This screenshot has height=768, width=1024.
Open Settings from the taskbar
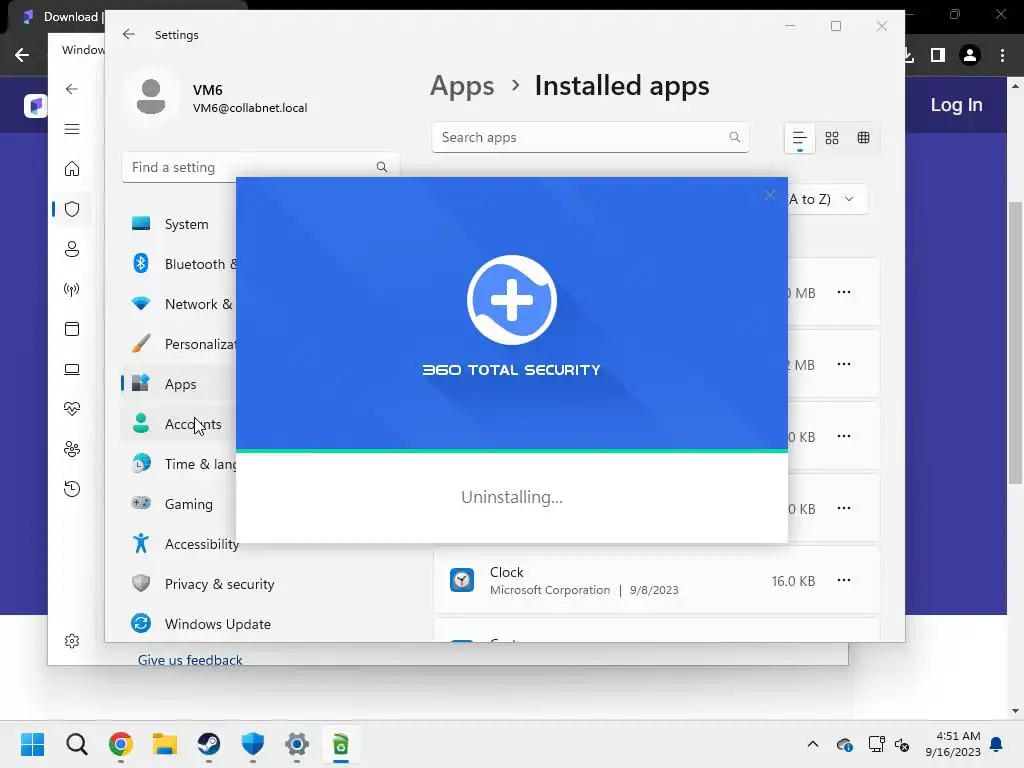tap(296, 744)
